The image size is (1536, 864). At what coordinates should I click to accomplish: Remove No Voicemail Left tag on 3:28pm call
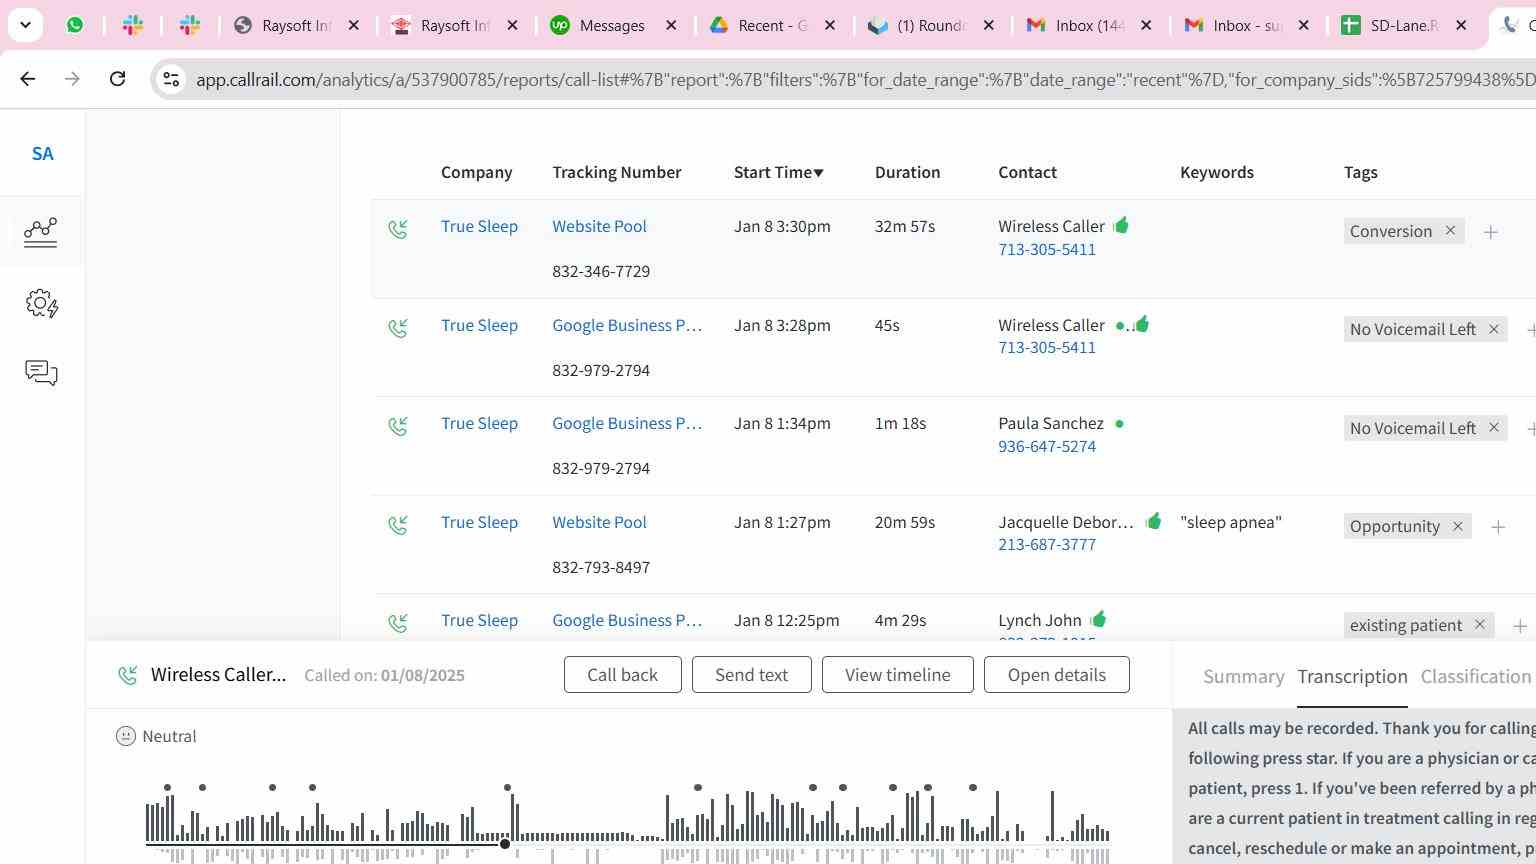pyautogui.click(x=1494, y=329)
